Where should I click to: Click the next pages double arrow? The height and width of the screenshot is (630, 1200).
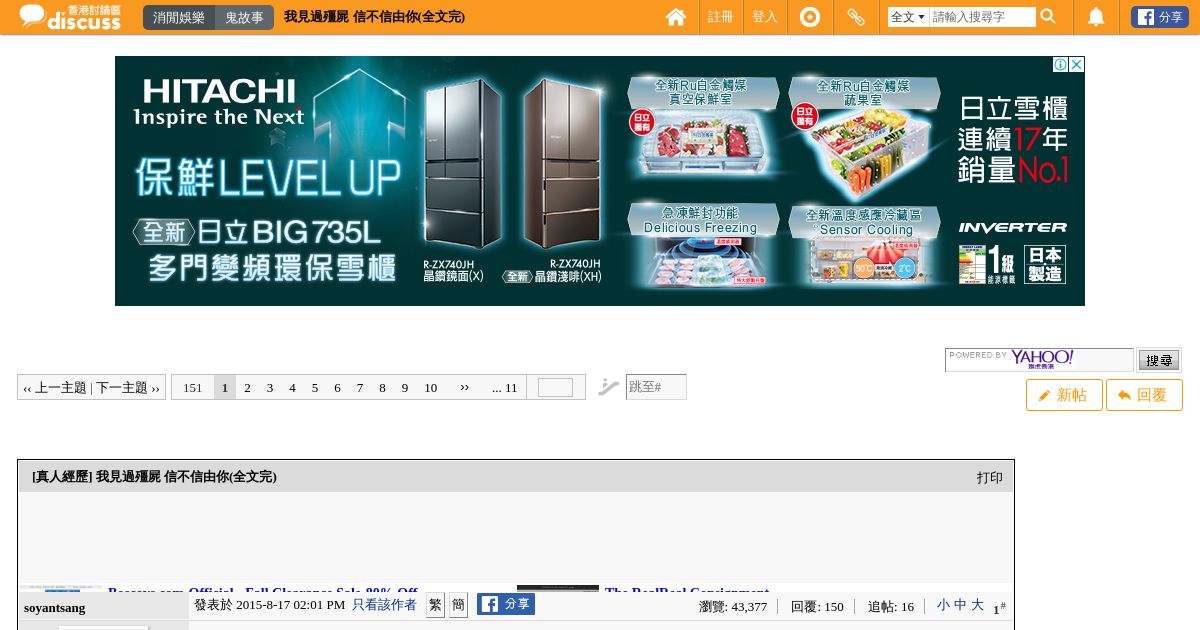coord(464,388)
